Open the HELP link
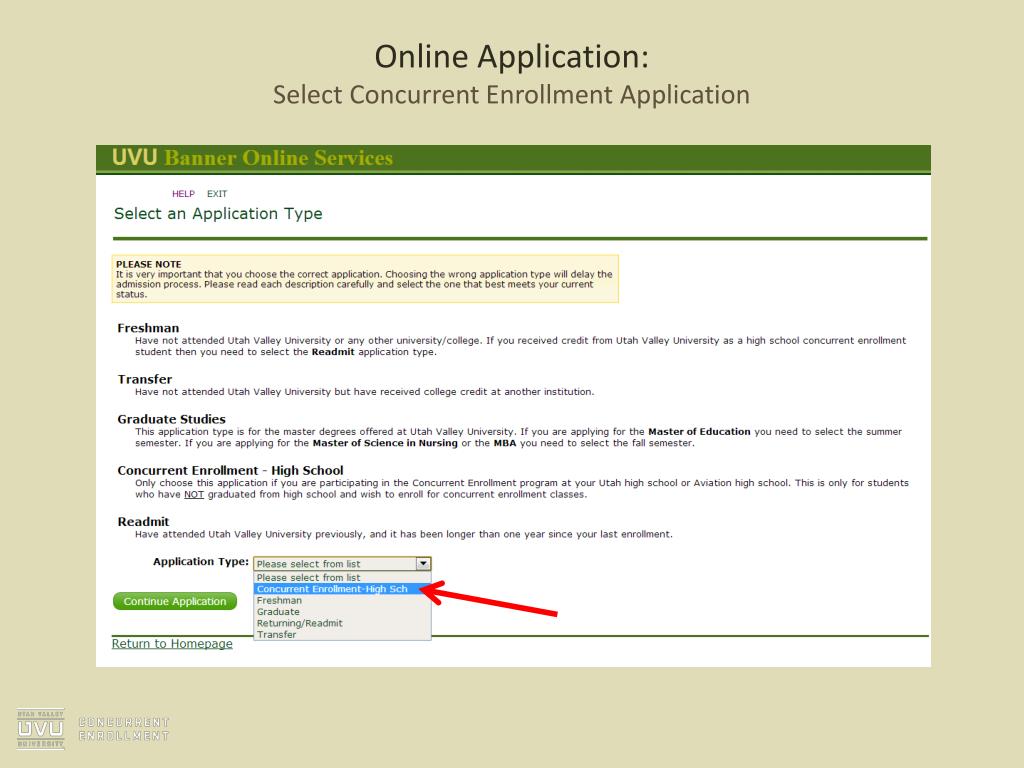This screenshot has height=768, width=1024. 183,194
